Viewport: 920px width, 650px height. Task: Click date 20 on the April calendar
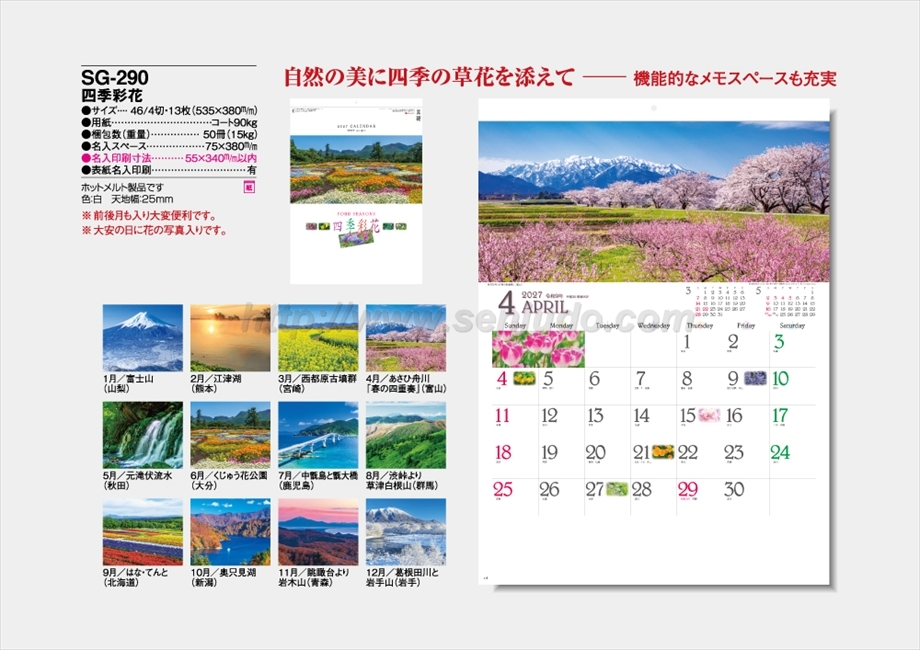(596, 452)
